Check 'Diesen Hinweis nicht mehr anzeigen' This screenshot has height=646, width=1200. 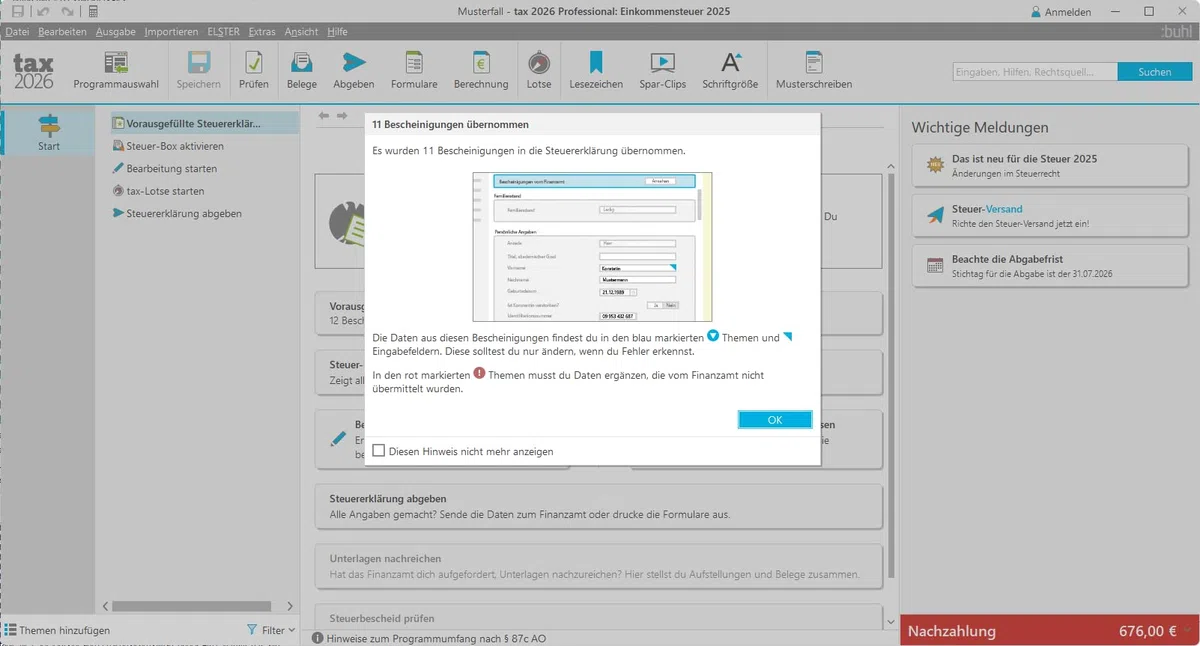tap(378, 451)
